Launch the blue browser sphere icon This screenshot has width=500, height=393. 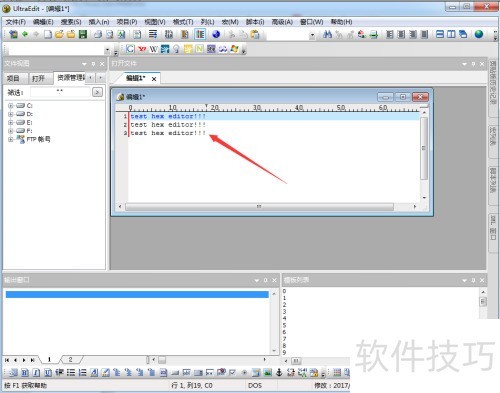tap(216, 34)
